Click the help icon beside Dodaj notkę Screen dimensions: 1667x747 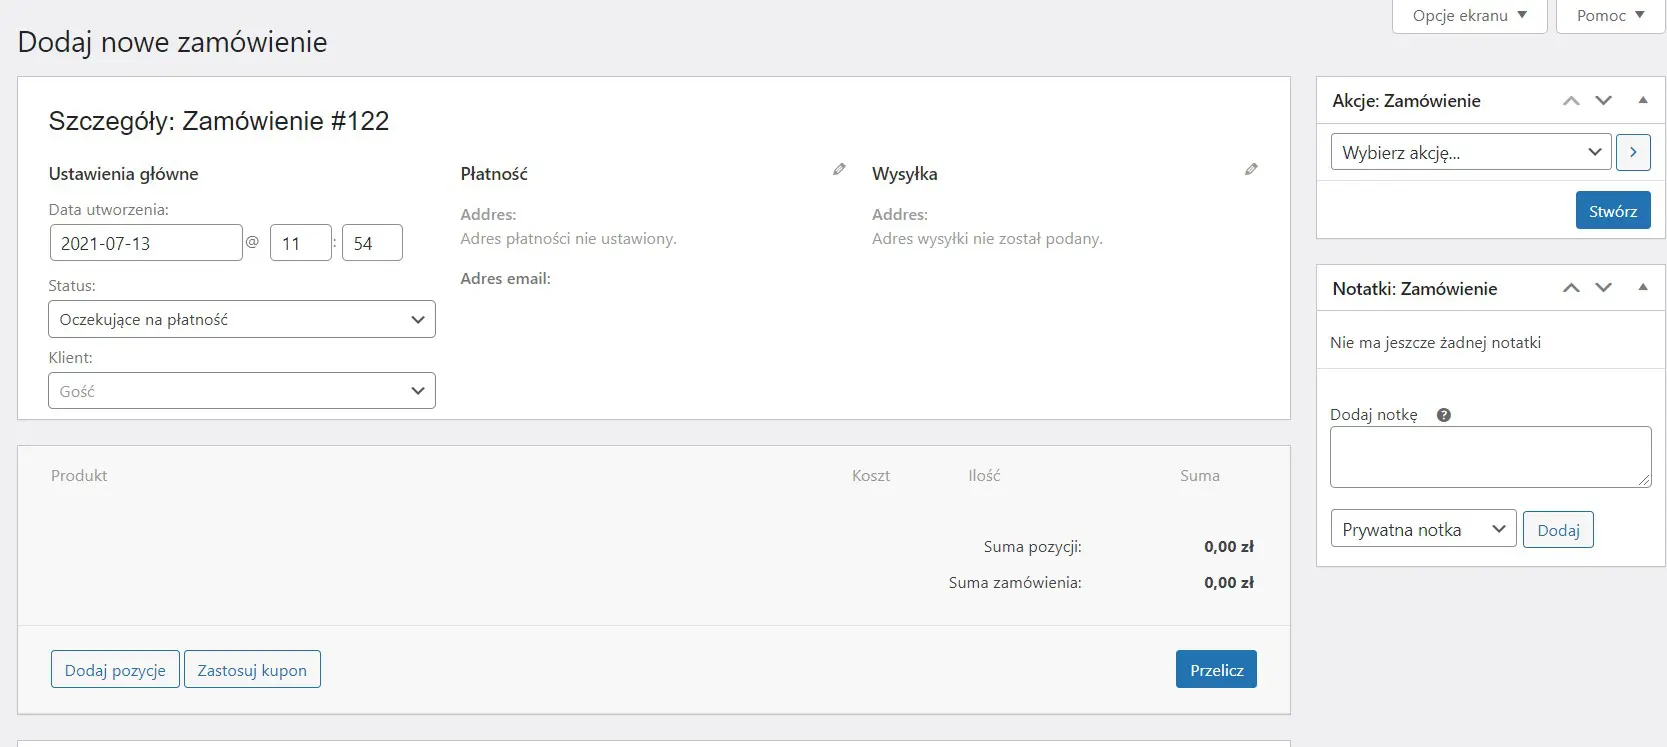pos(1443,415)
